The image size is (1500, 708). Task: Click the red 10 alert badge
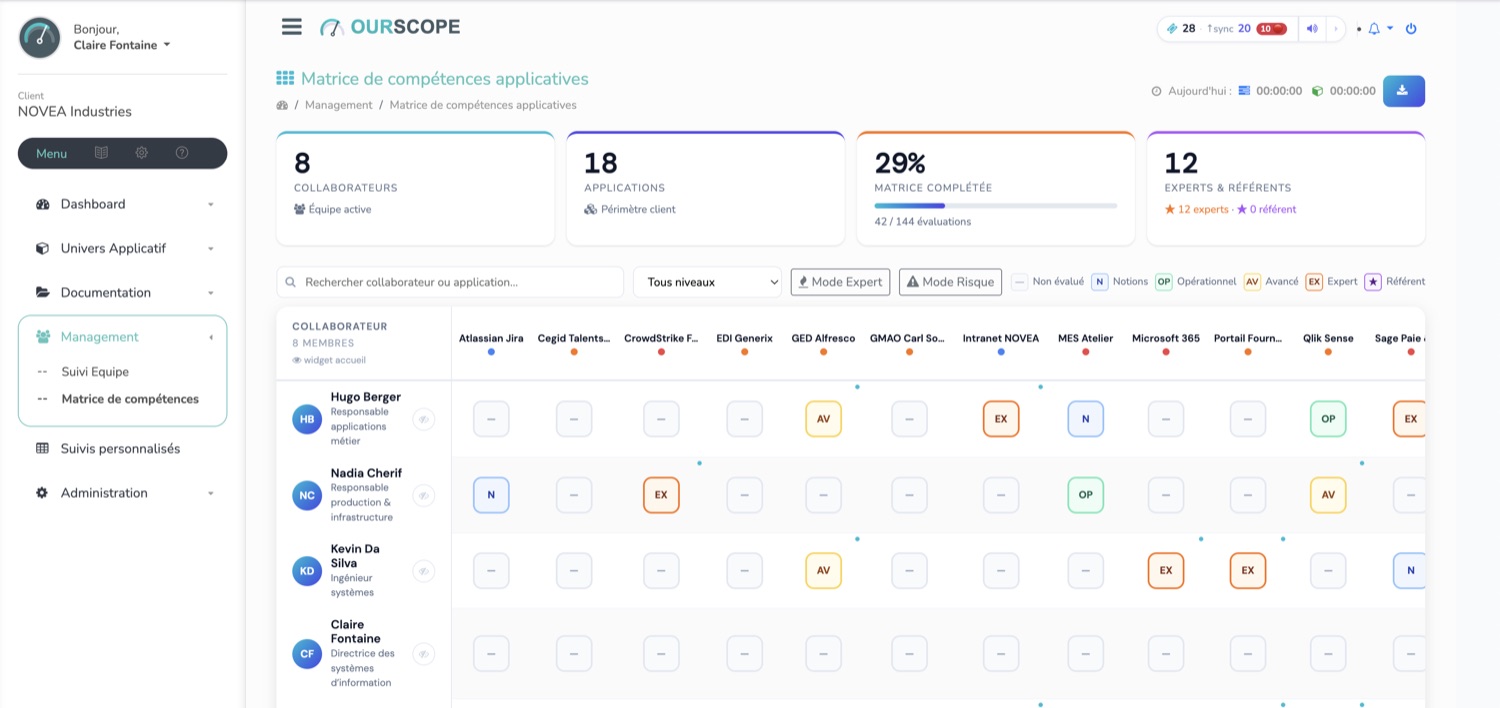(x=1271, y=29)
